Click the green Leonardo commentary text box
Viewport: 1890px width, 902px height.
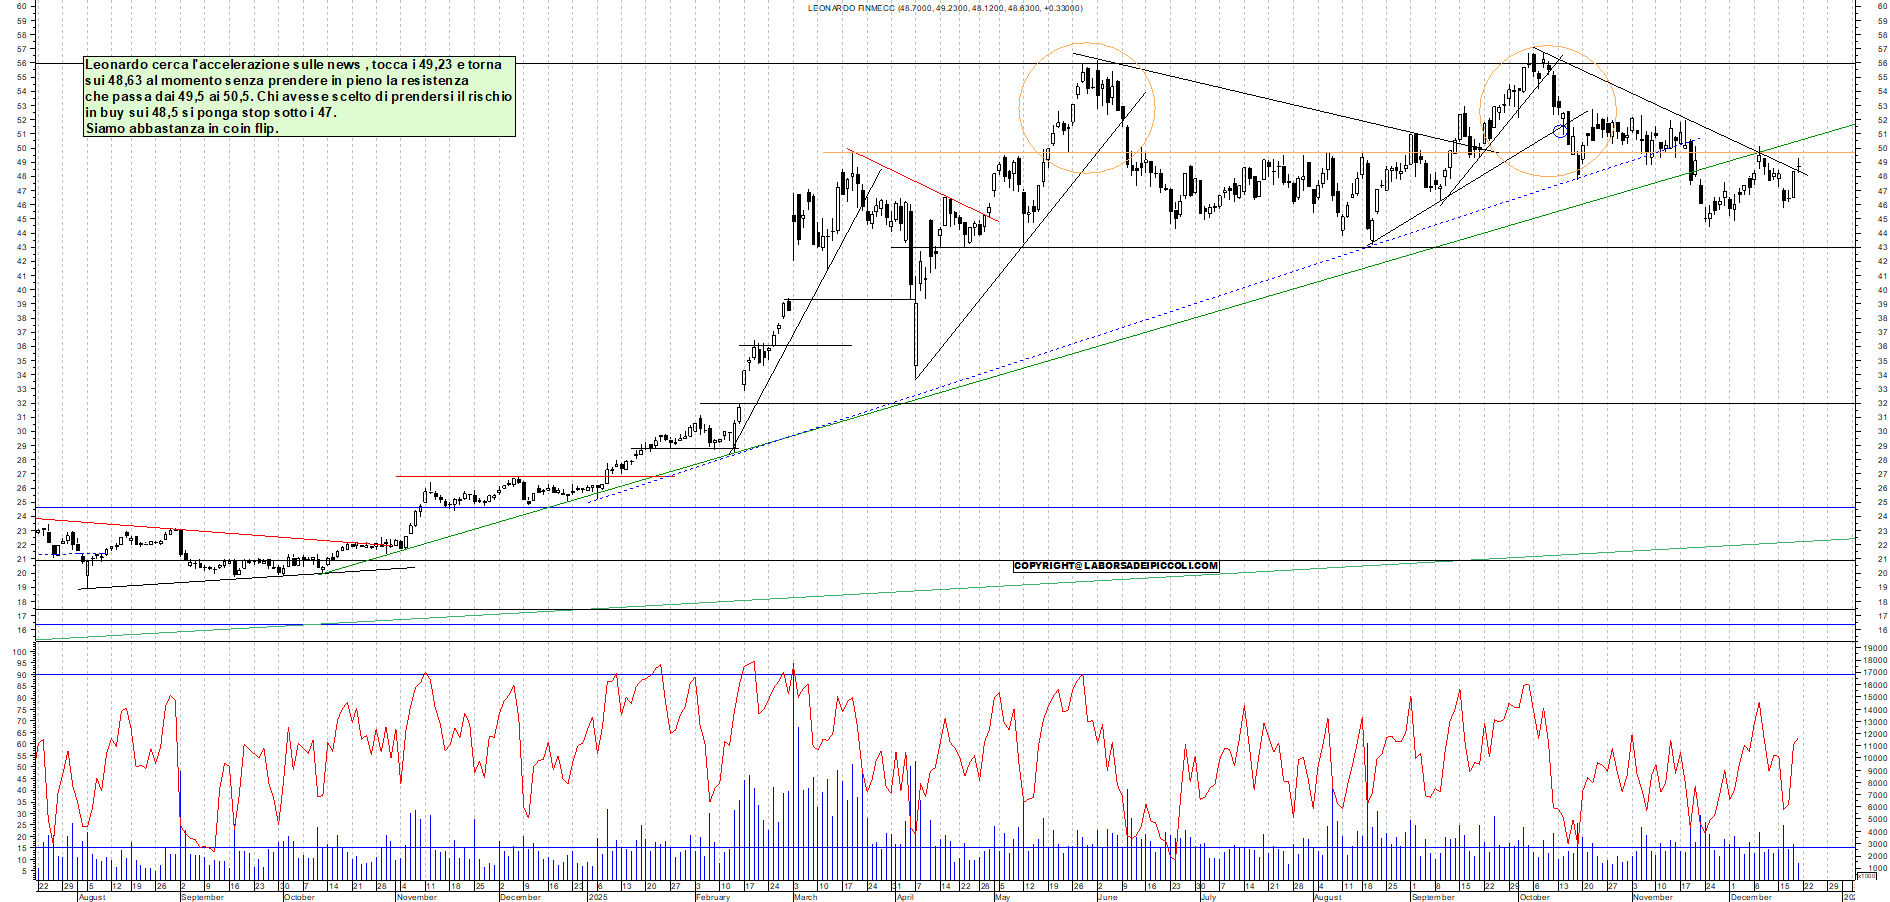[x=299, y=96]
